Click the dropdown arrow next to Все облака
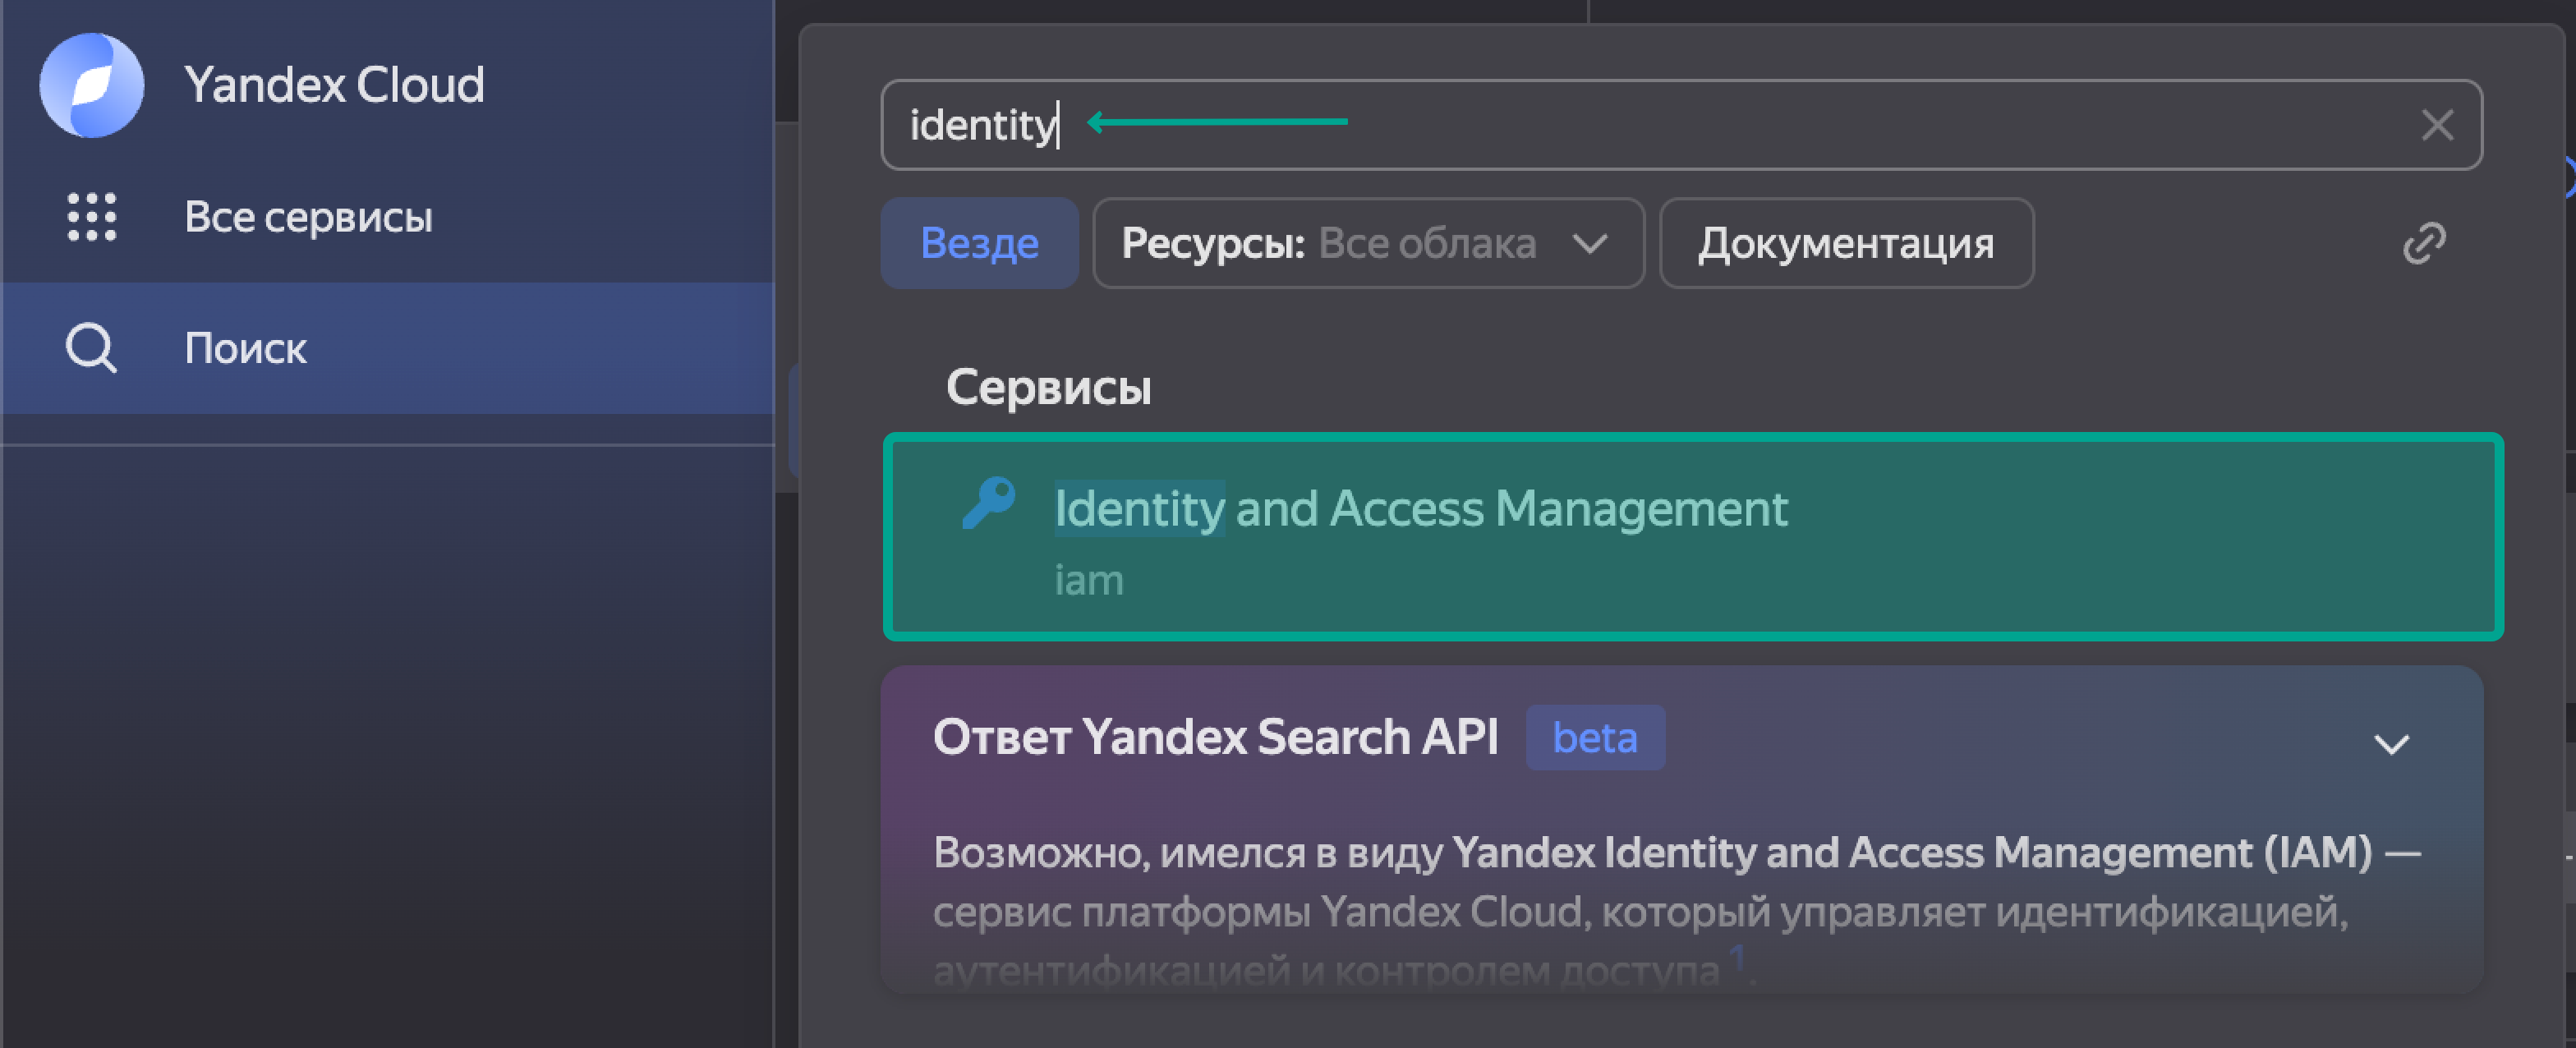Viewport: 2576px width, 1048px height. tap(1589, 244)
